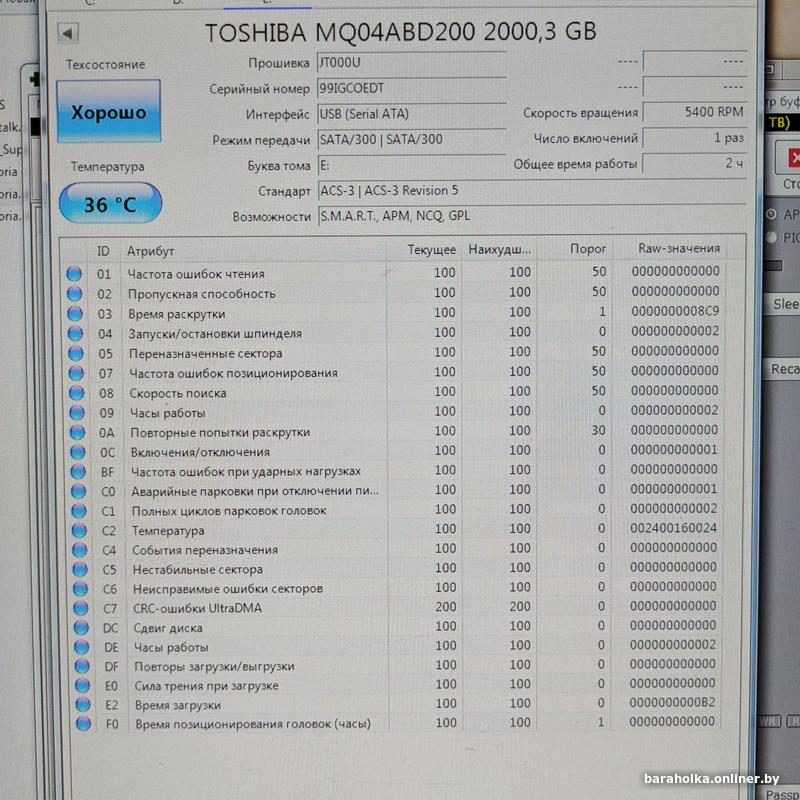The image size is (800, 800).
Task: Select the AP radio button in background window
Action: 771,214
